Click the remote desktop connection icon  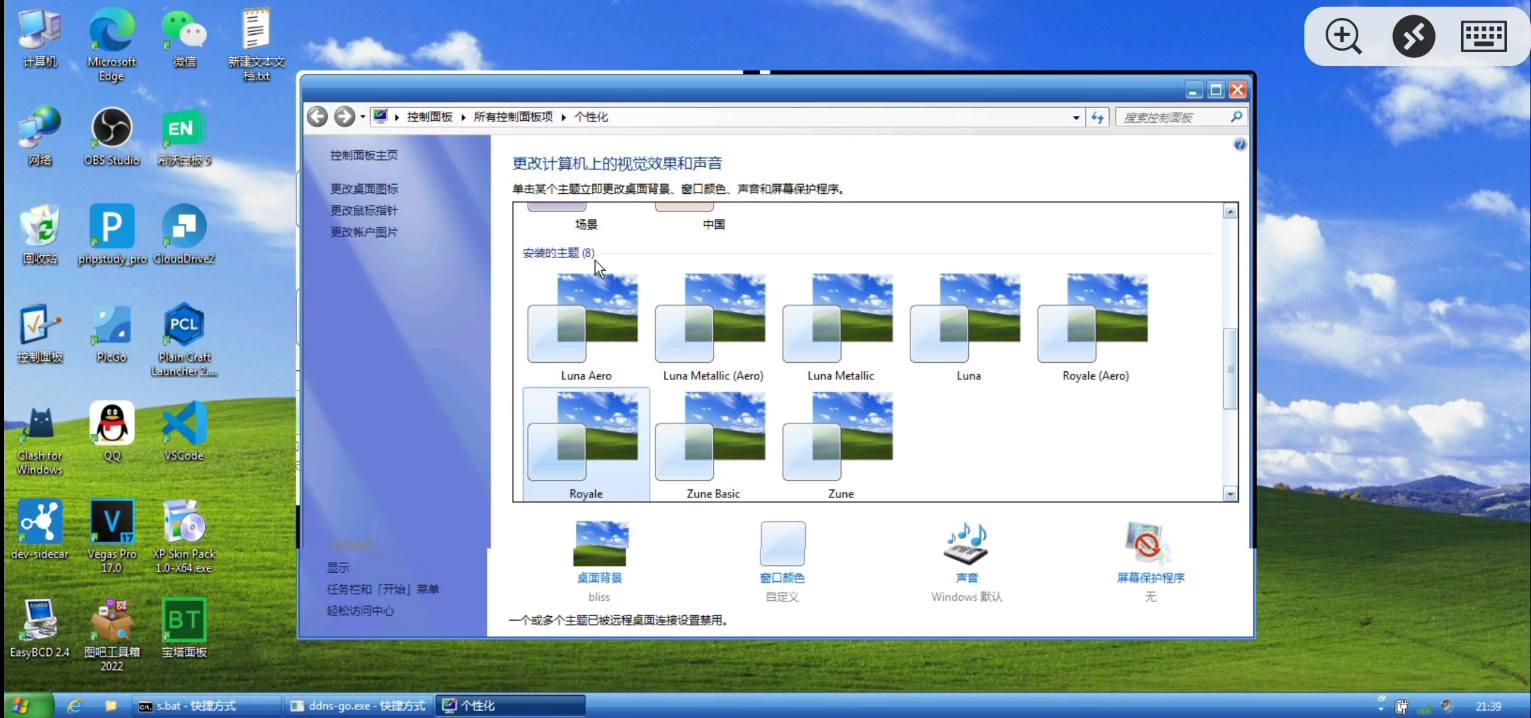[x=1414, y=37]
